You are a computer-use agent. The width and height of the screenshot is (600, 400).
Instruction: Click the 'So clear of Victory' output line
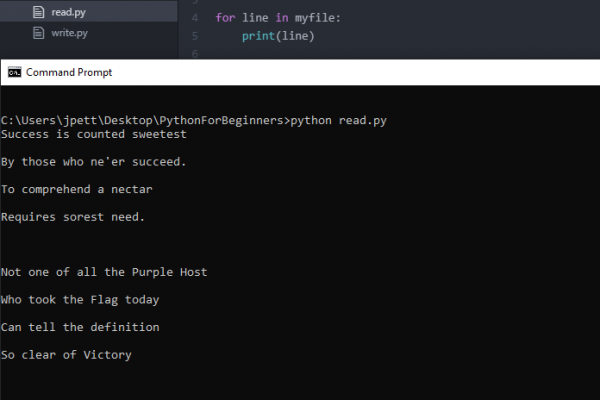(66, 355)
